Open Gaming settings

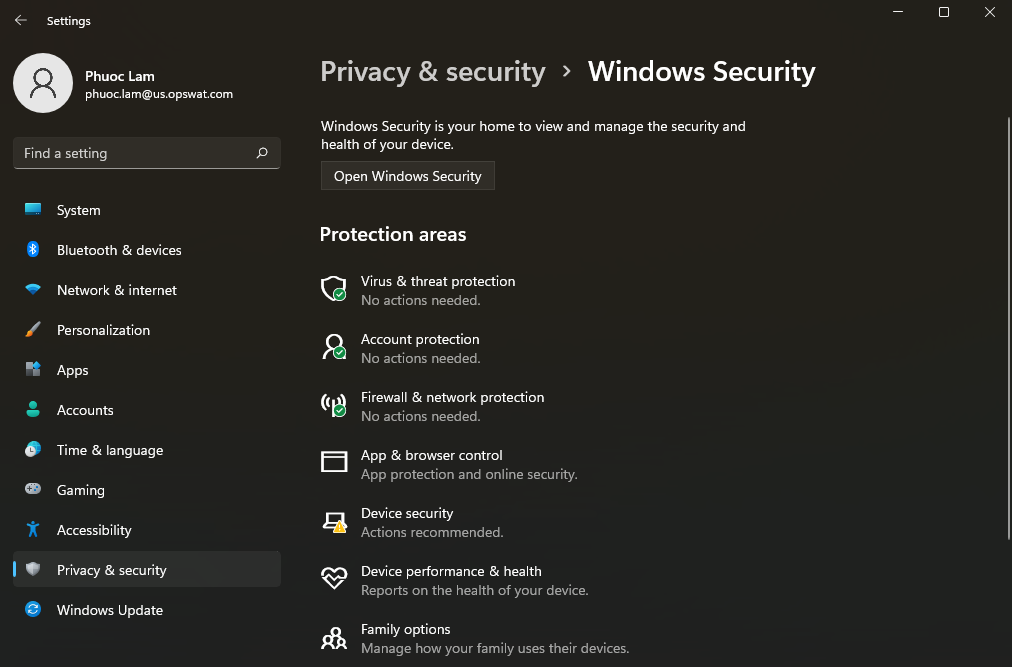click(x=147, y=490)
